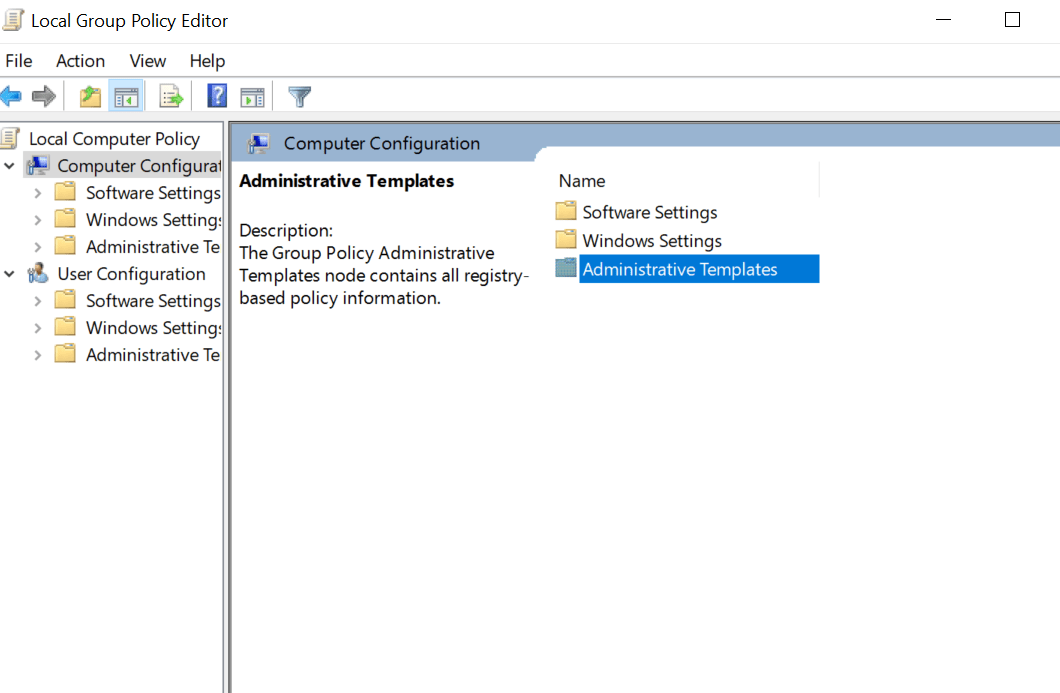Open Filter Options via the funnel icon

[299, 95]
